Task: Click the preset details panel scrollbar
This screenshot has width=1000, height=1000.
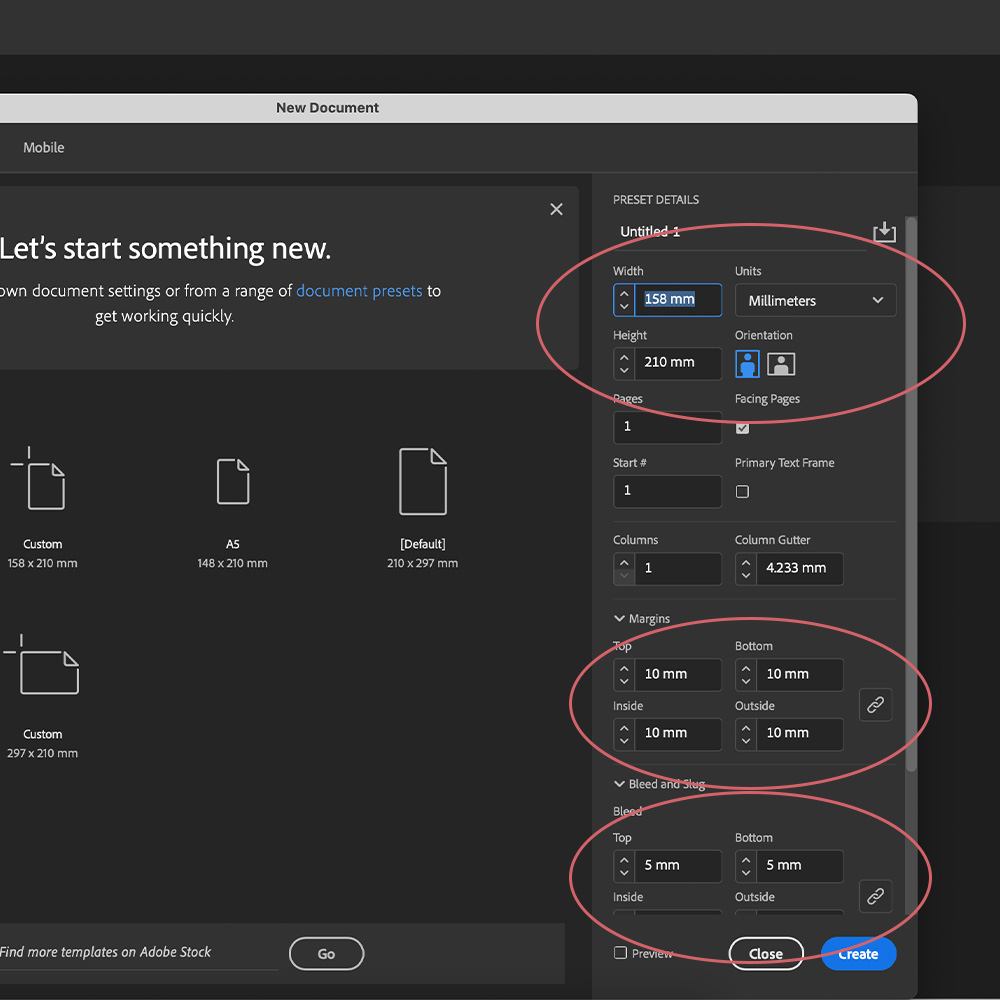Action: coord(911,494)
